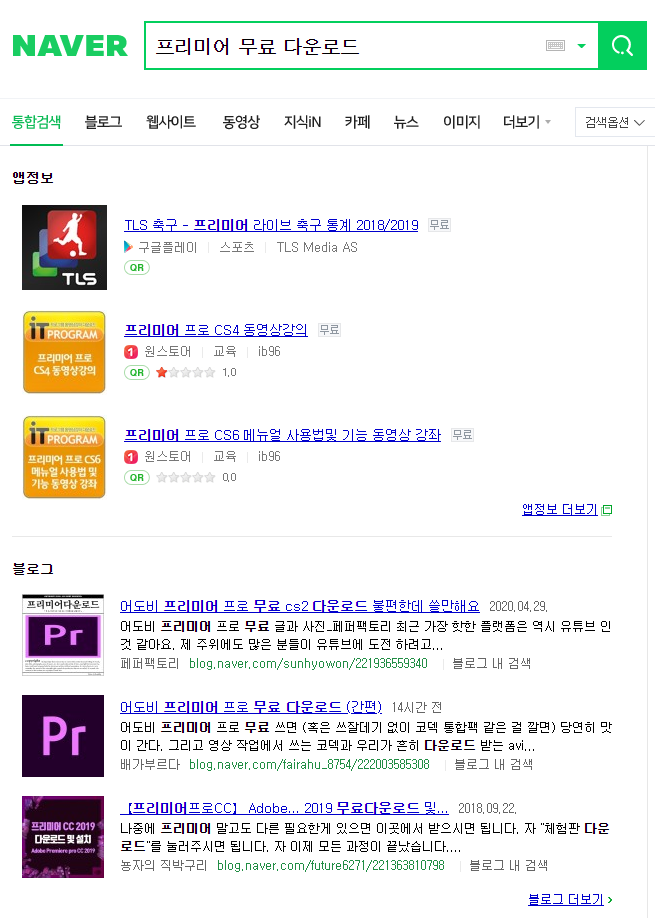
Task: Expand the 더보기 tab menu
Action: point(526,122)
